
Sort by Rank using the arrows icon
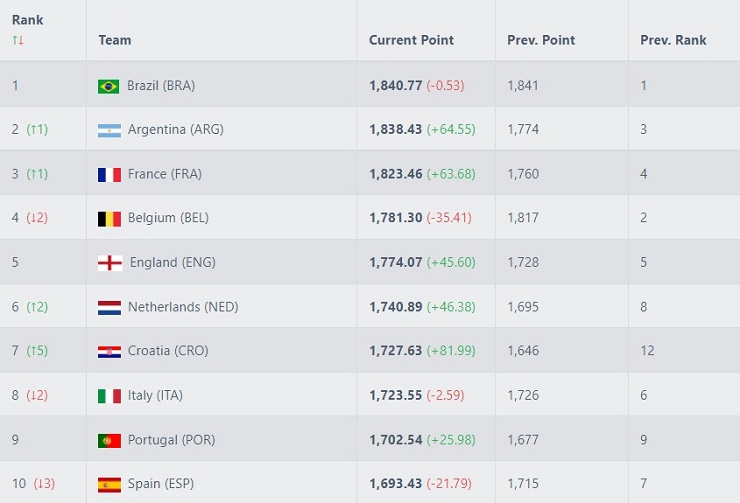tap(18, 40)
